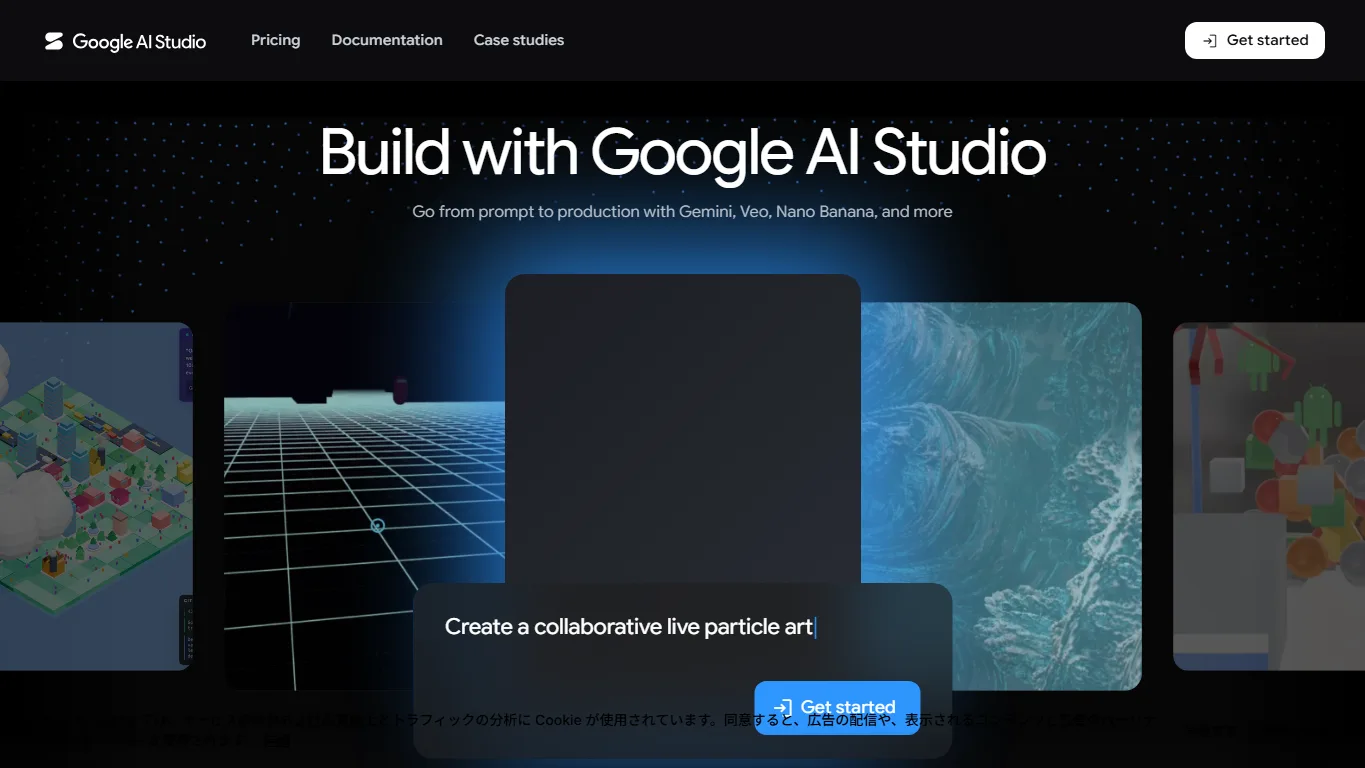Select the dark center preview card
The height and width of the screenshot is (768, 1365).
coord(683,429)
